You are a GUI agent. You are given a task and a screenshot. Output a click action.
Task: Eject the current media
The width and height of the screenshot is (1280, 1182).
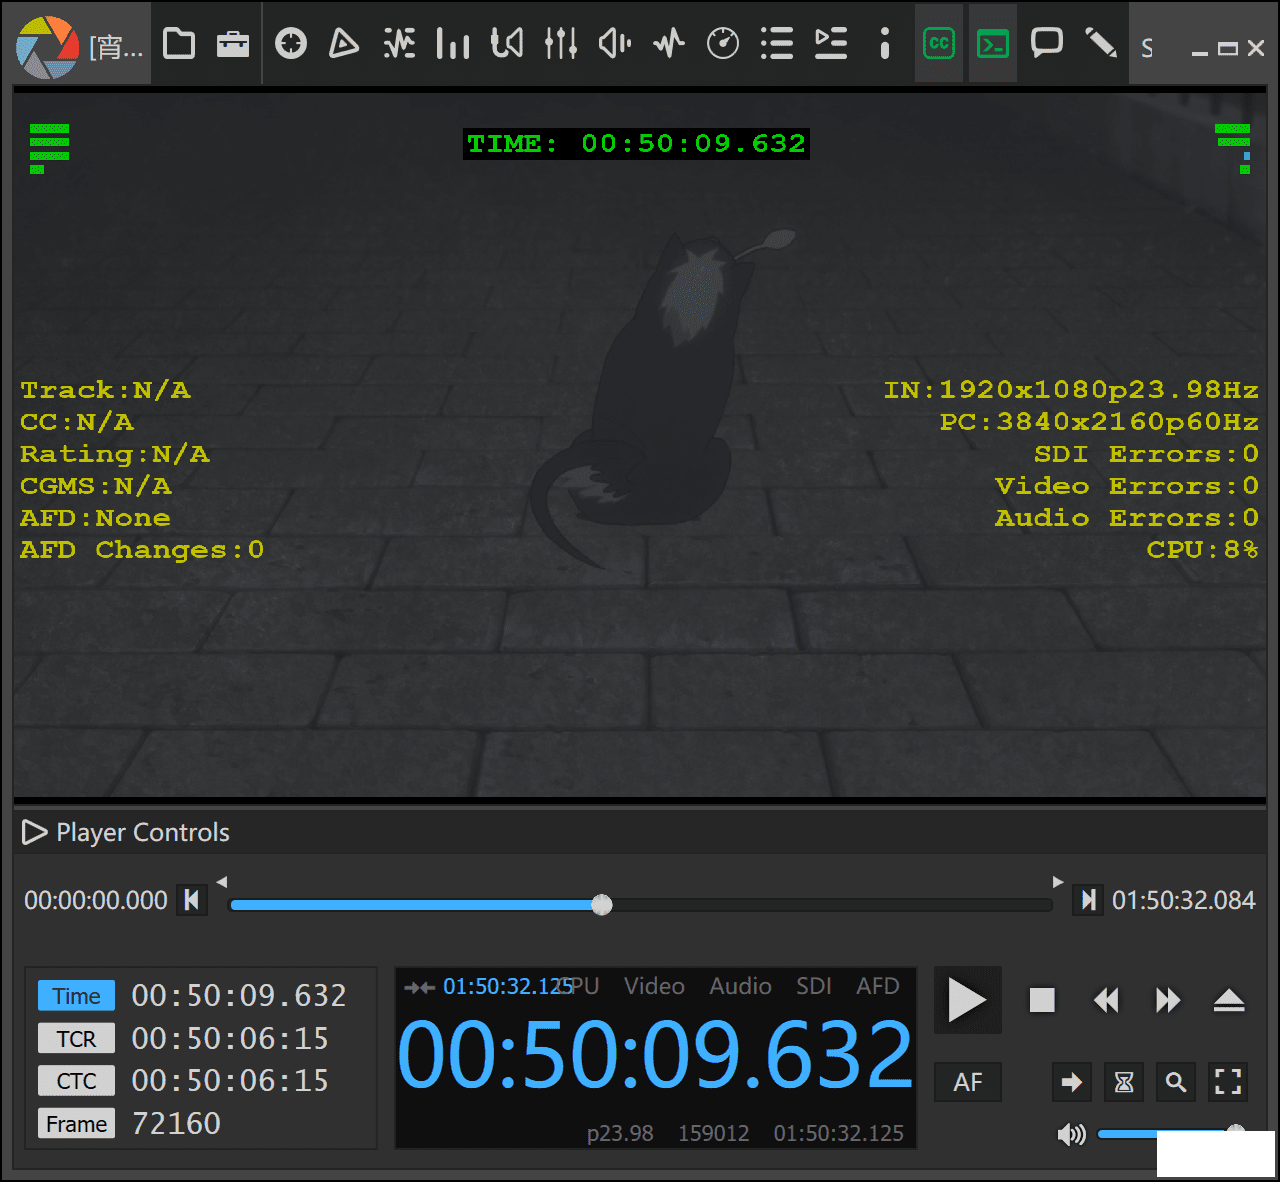pos(1229,1000)
